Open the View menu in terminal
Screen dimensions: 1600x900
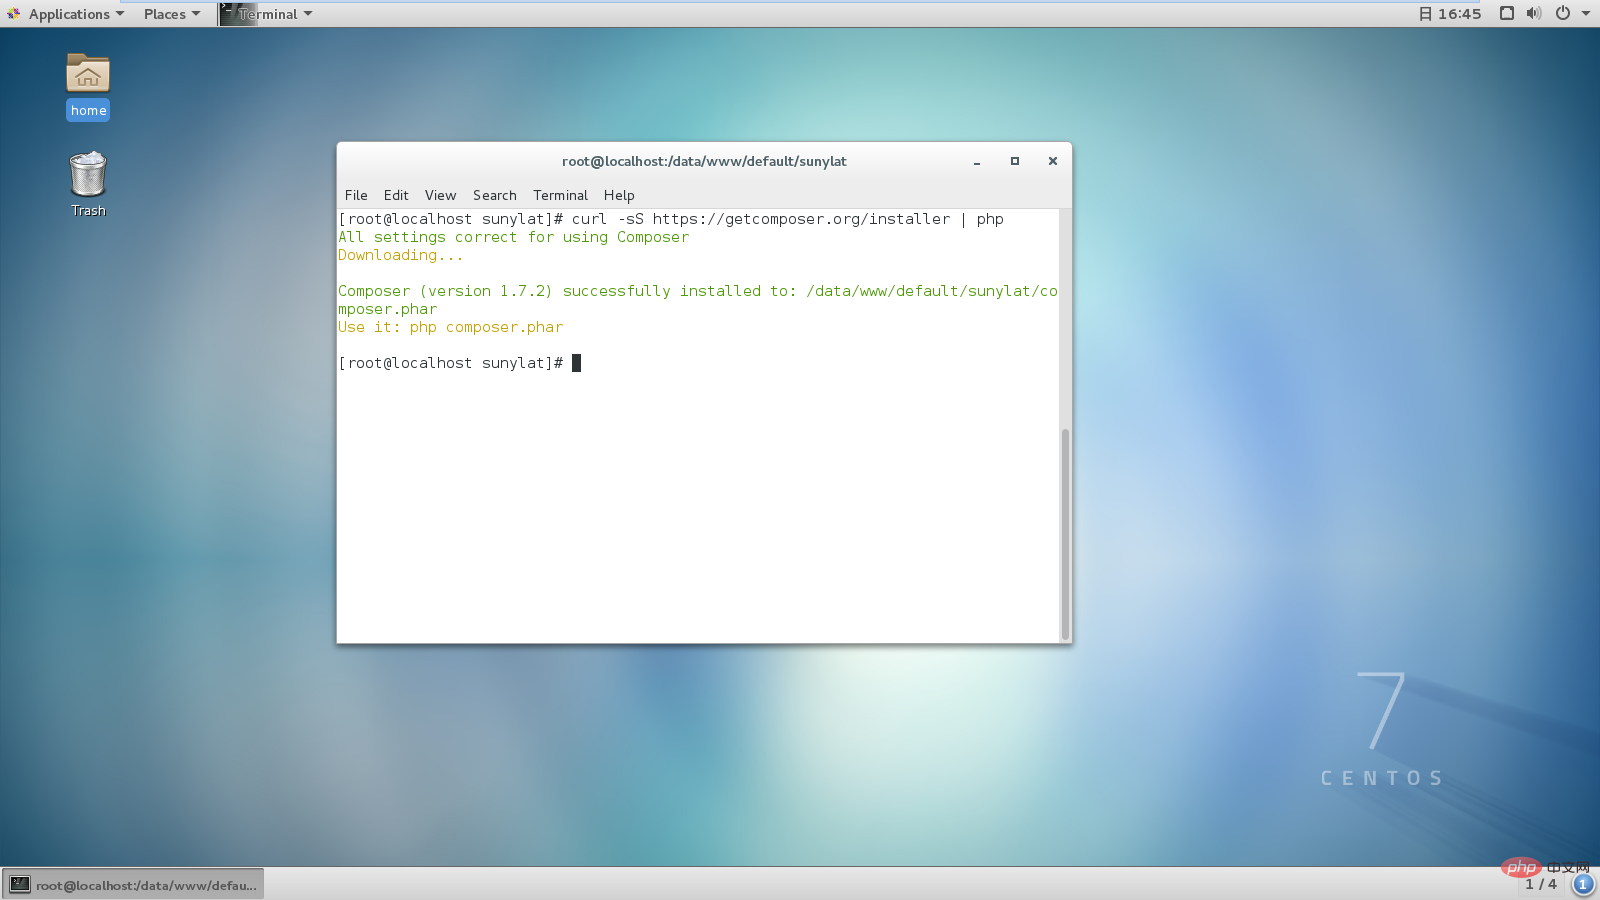pos(440,195)
